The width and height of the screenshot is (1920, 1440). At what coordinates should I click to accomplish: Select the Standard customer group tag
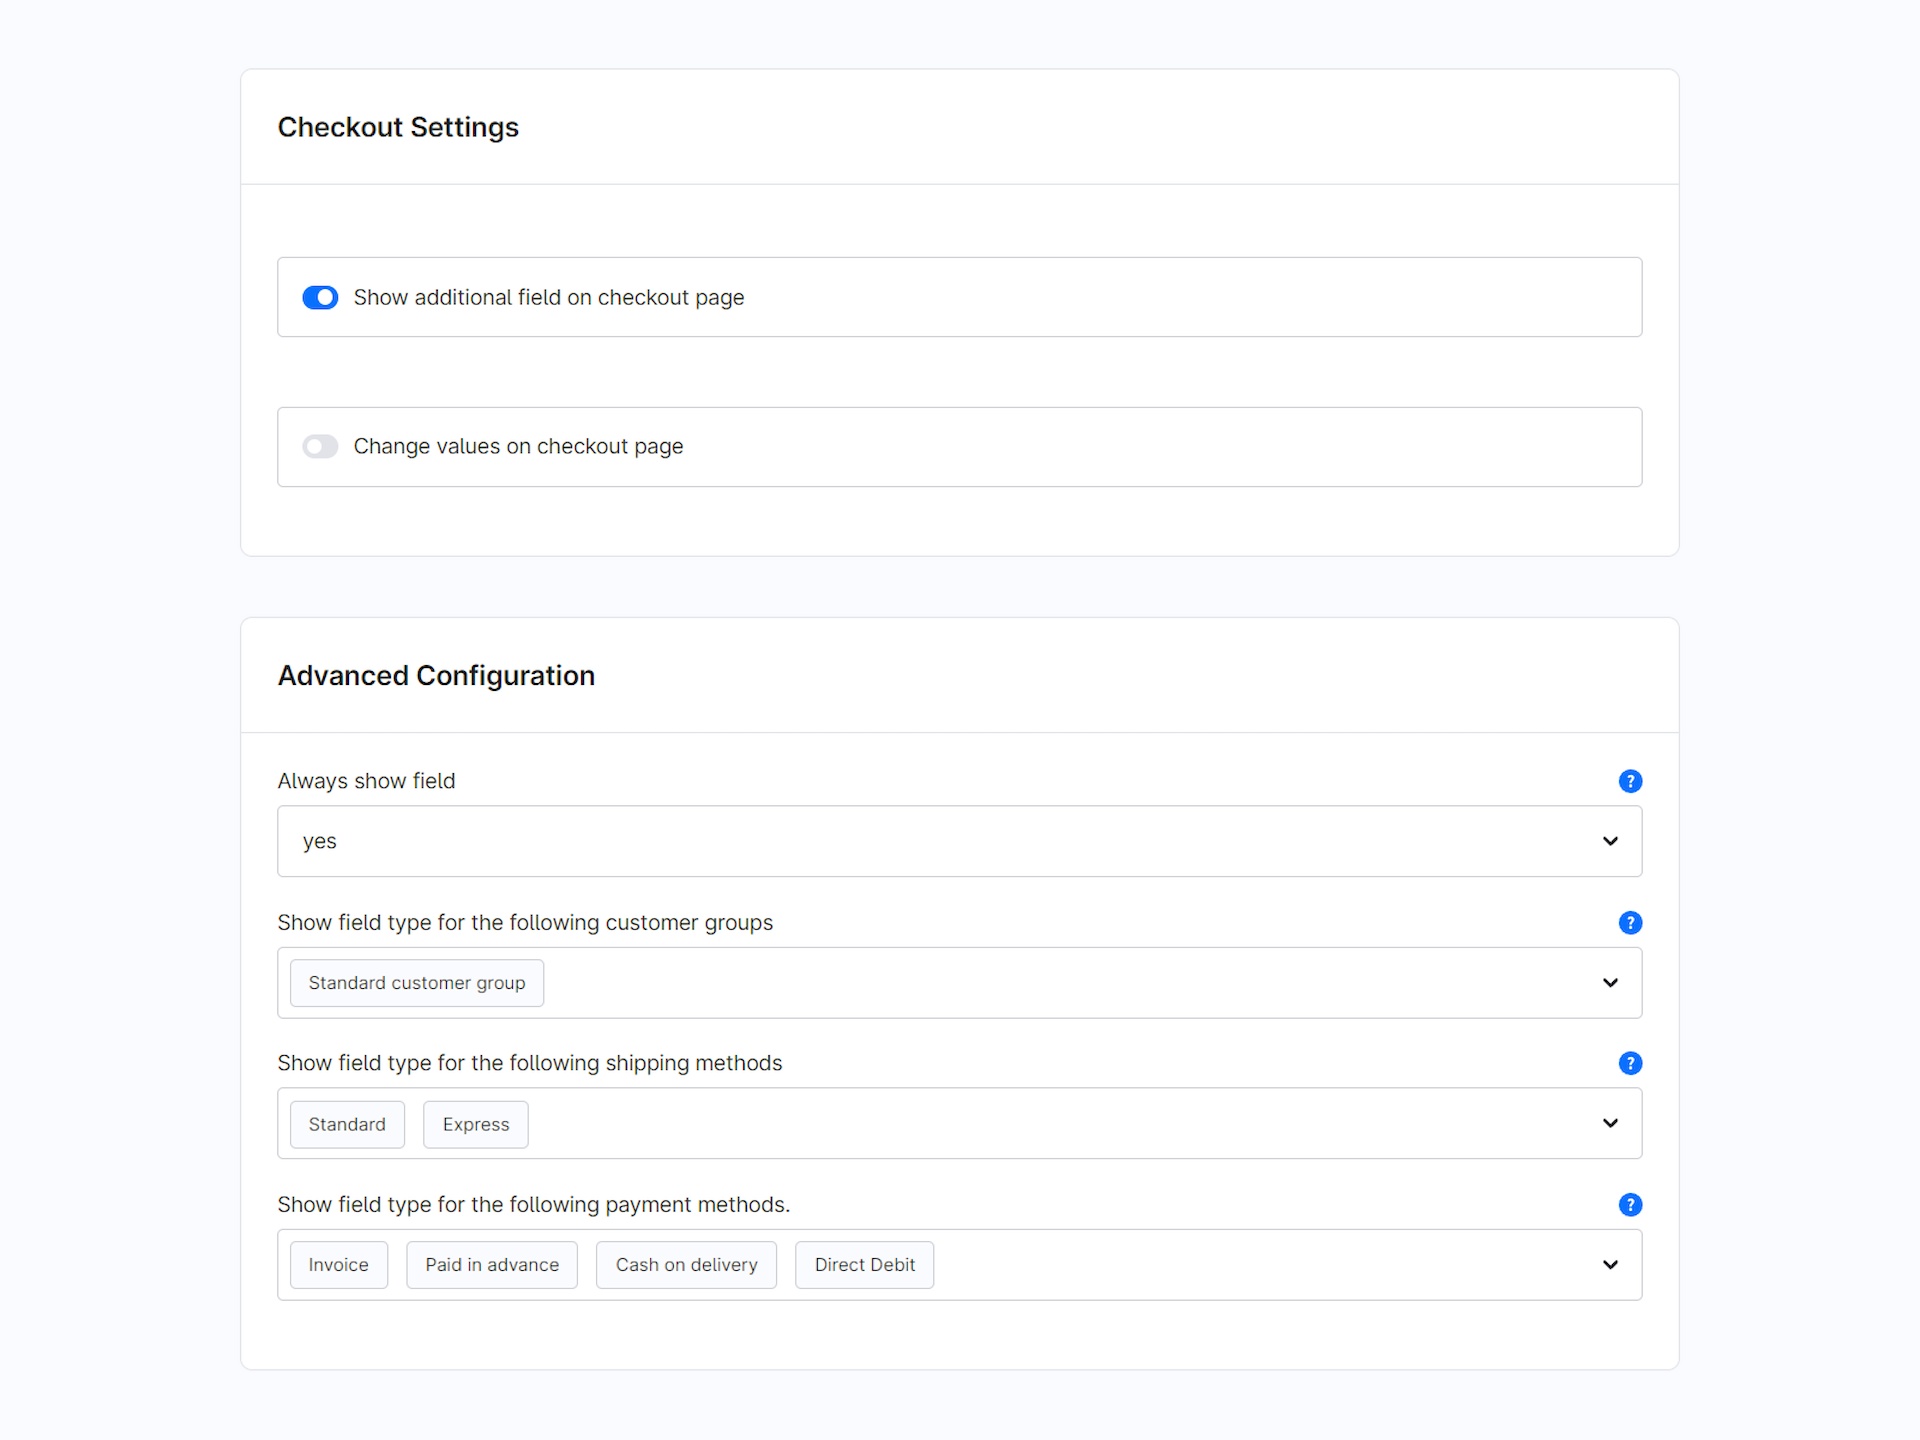tap(416, 983)
